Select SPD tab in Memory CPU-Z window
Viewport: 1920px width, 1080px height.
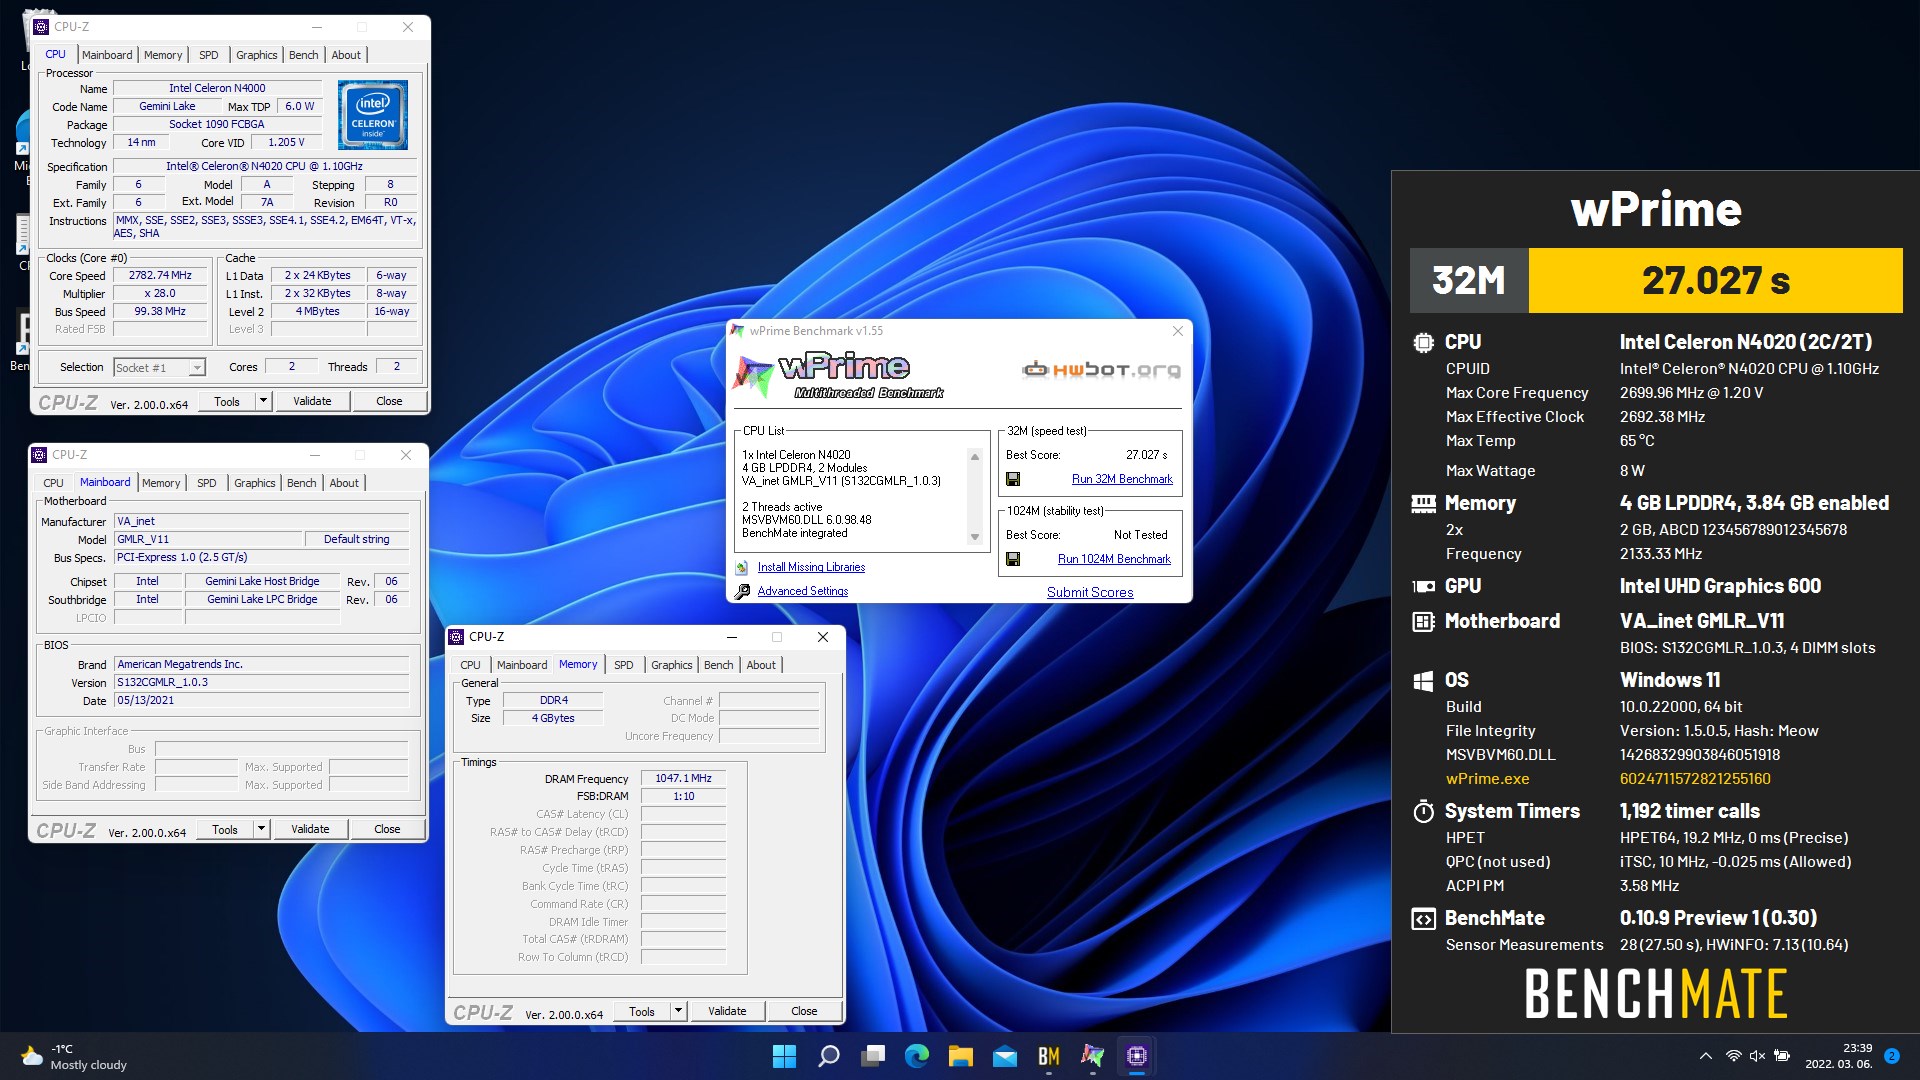pos(624,665)
